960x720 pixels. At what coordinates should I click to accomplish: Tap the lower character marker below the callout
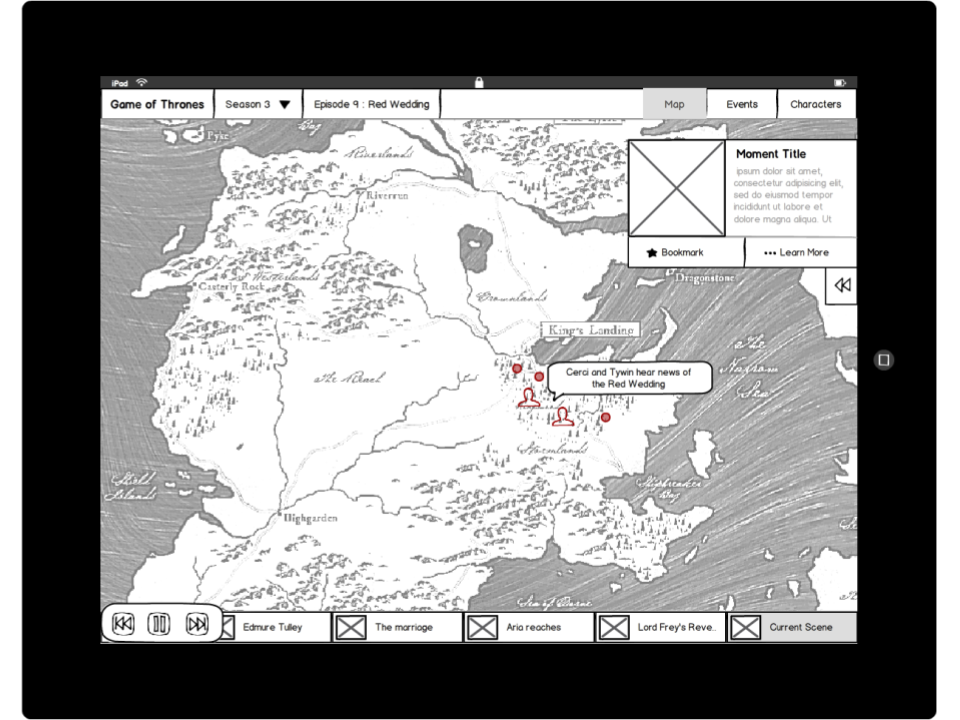pos(563,416)
